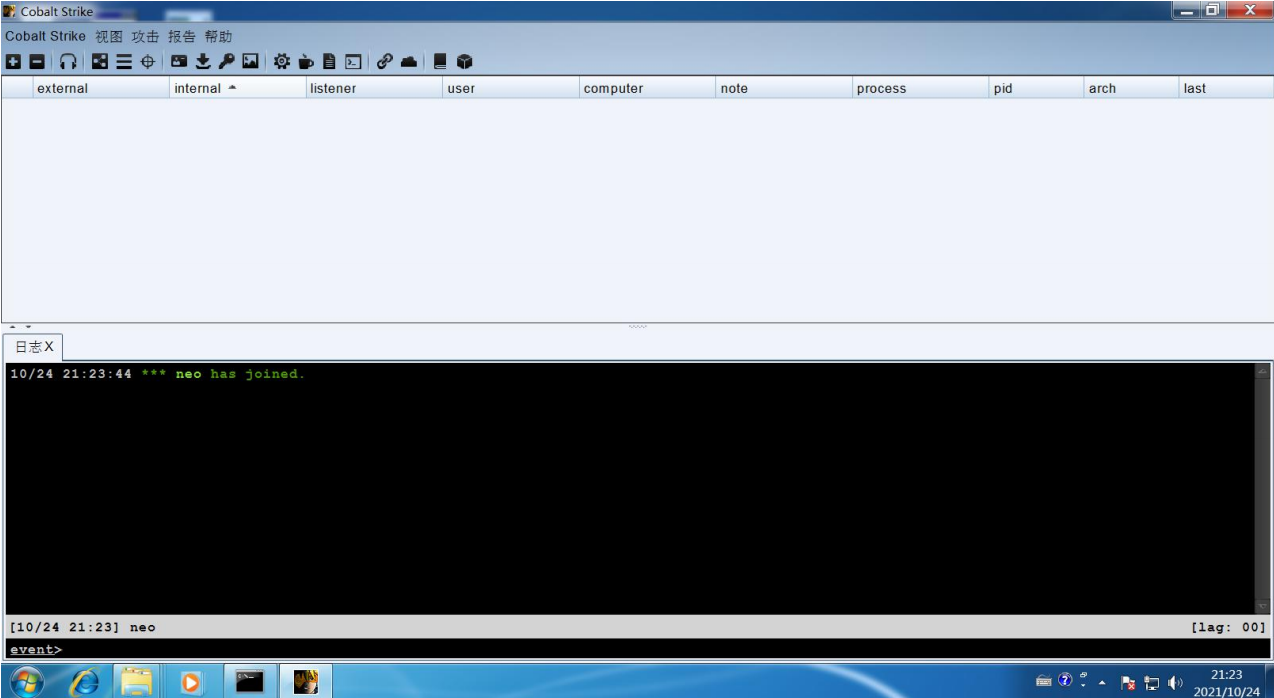The image size is (1274, 698).
Task: Open the Cobalt Strike menu
Action: tap(45, 36)
